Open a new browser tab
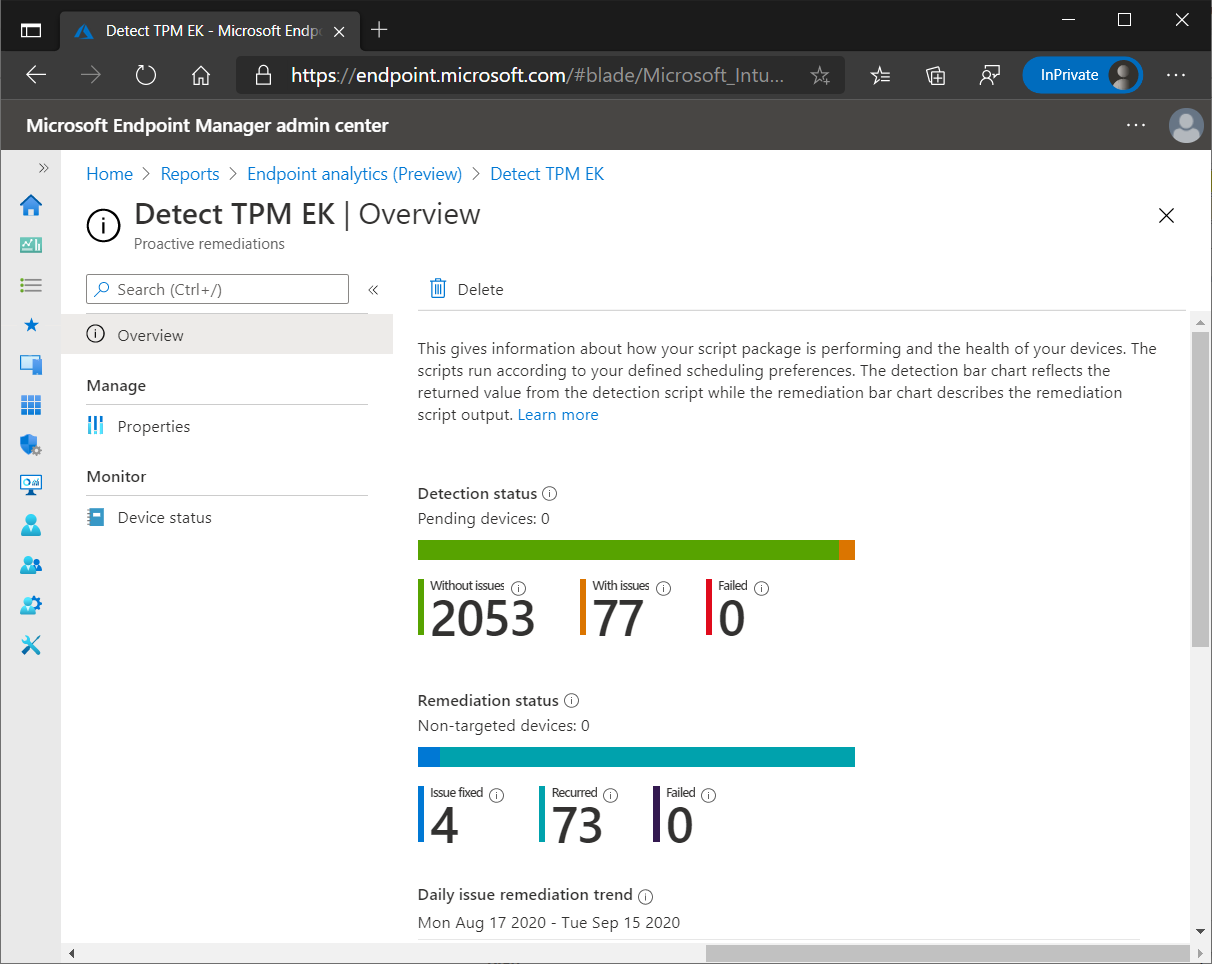Viewport: 1212px width, 964px height. click(x=379, y=30)
